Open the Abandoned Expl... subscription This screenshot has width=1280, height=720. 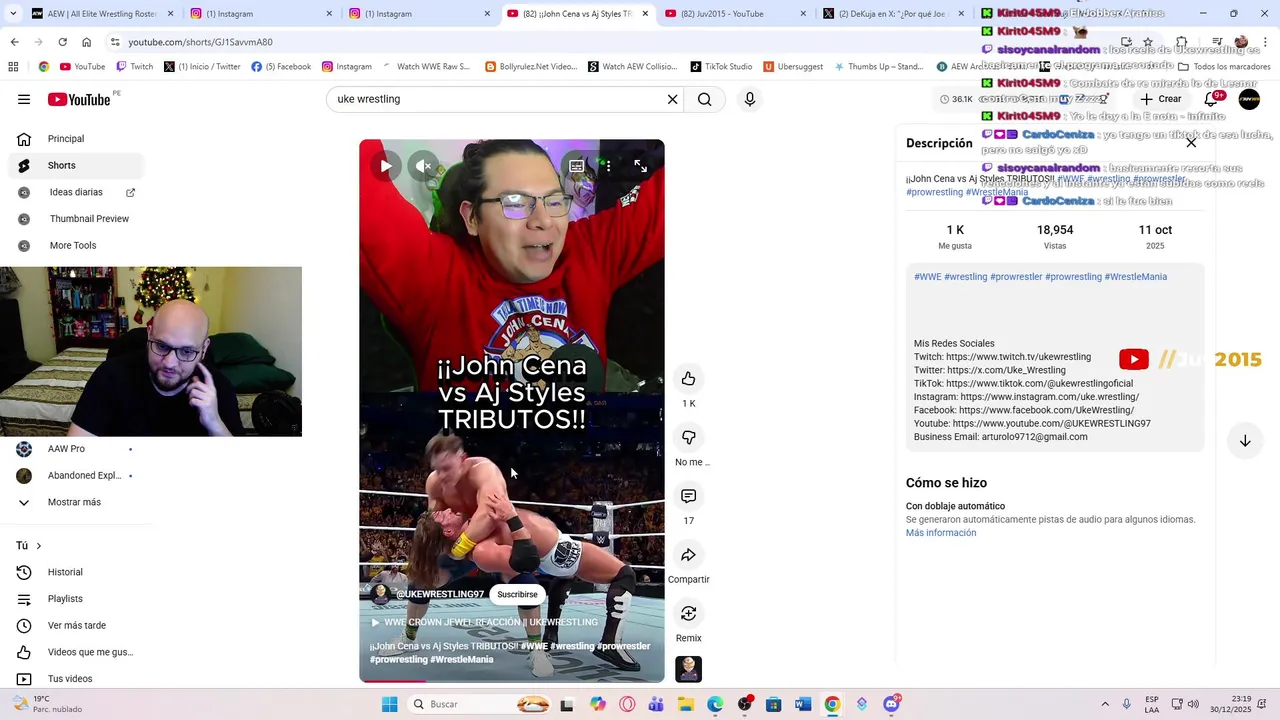point(76,476)
